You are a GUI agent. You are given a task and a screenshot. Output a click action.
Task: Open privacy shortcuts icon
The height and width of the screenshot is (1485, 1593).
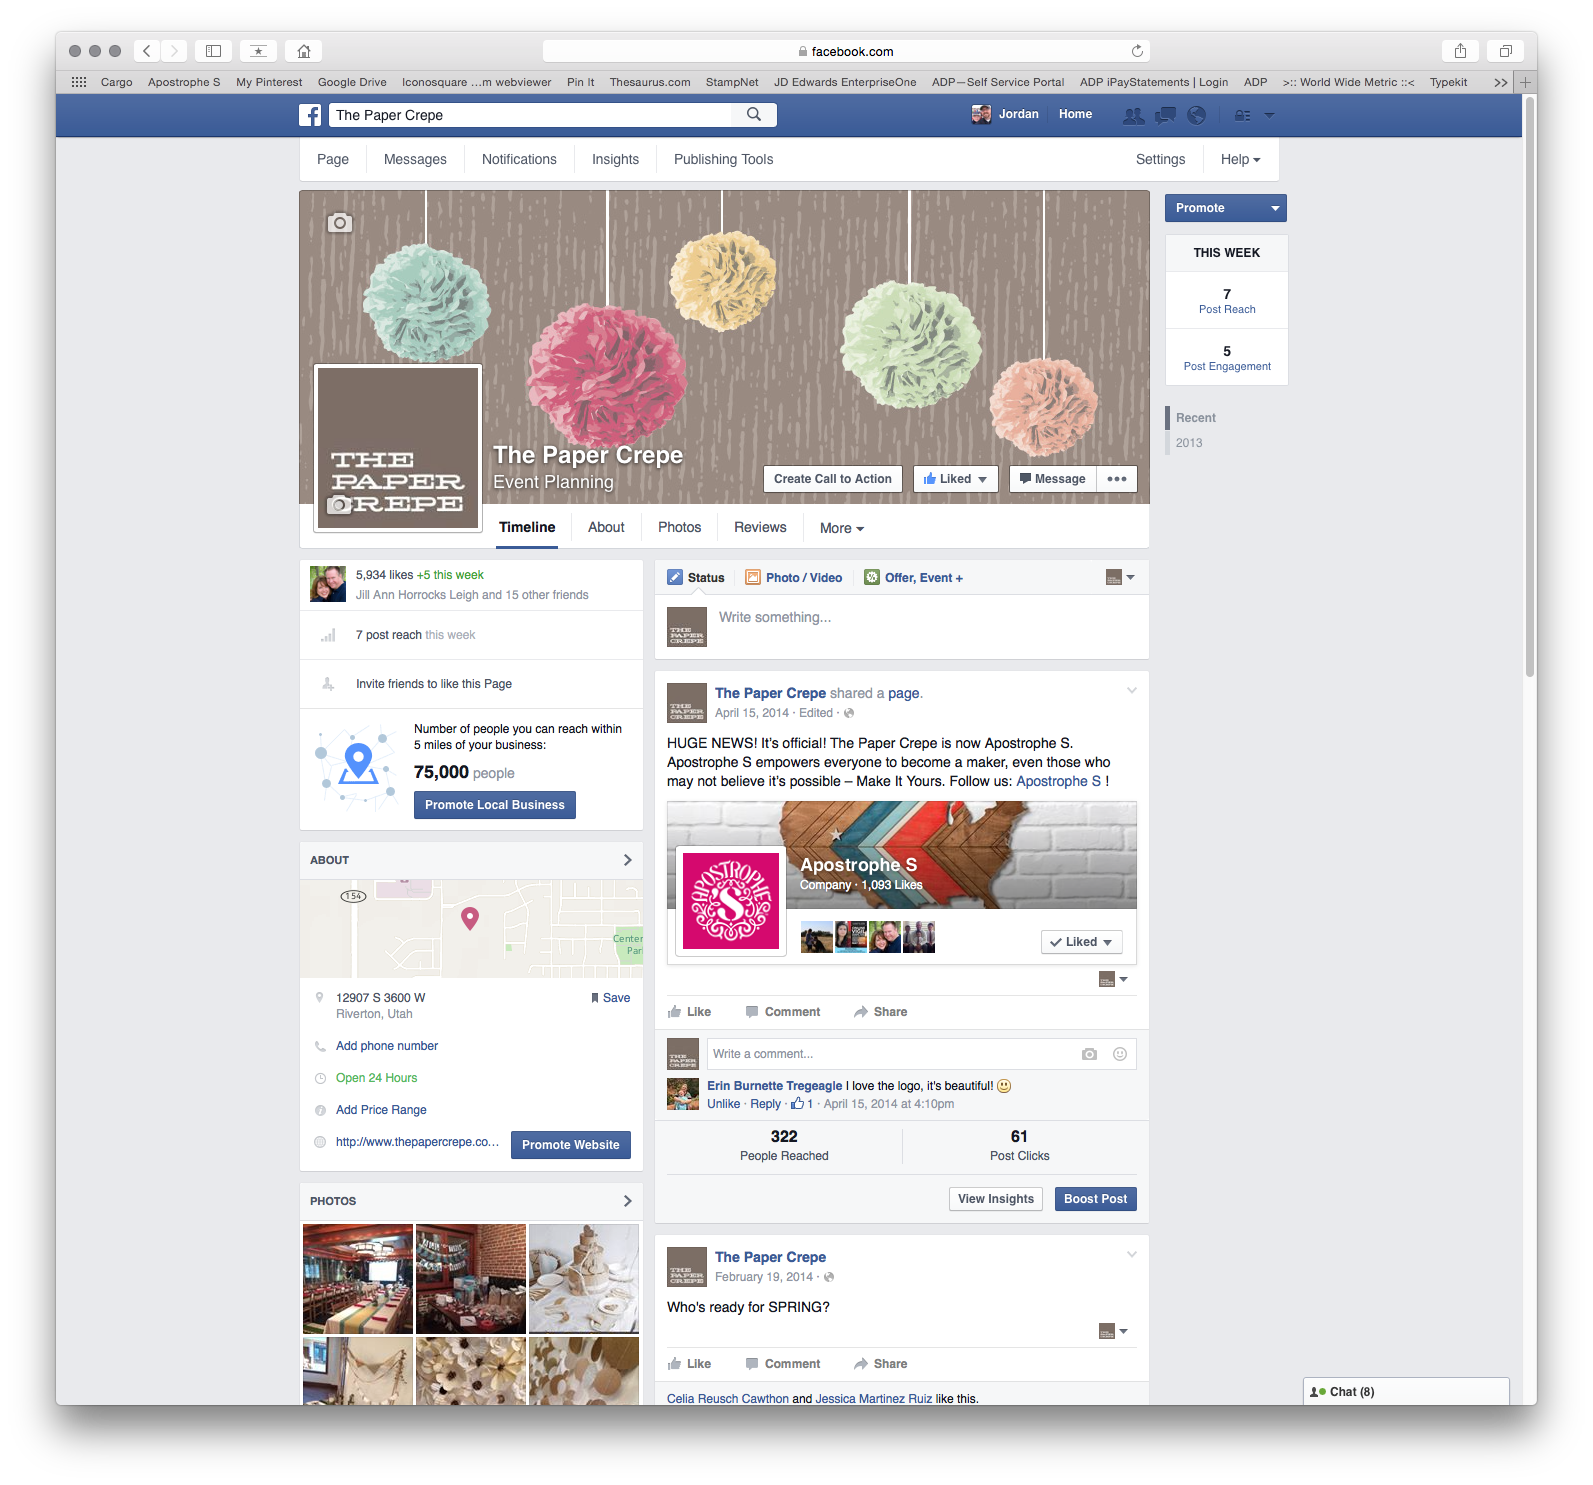point(1243,115)
